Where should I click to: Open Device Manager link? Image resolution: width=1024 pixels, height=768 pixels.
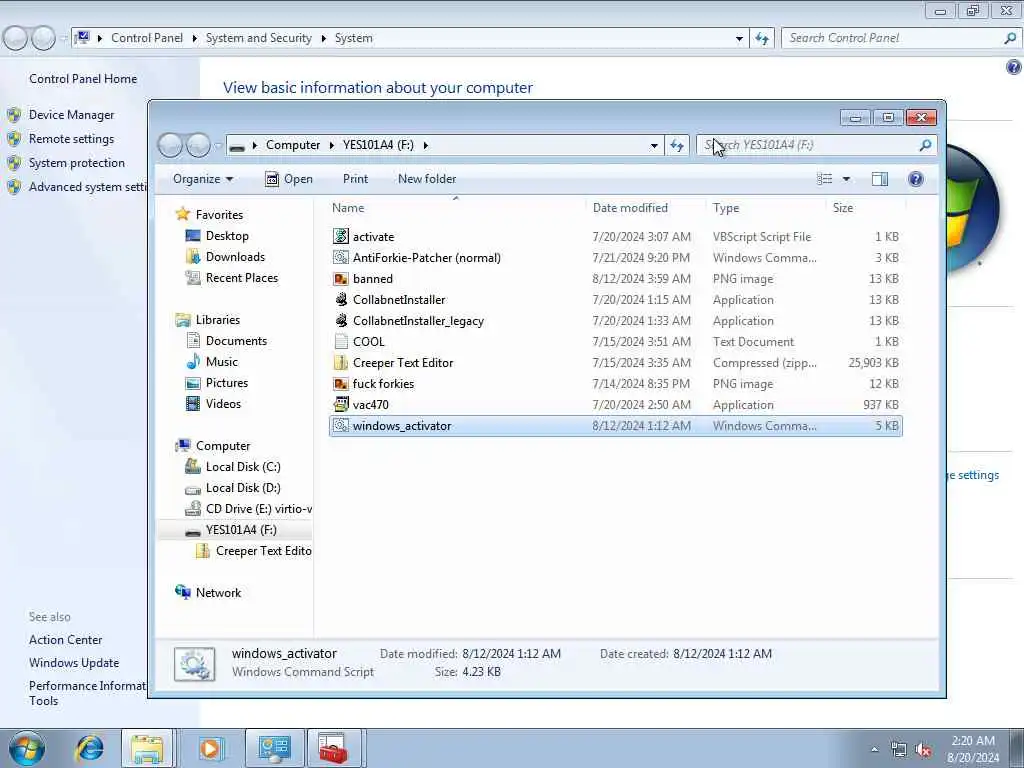click(x=71, y=115)
